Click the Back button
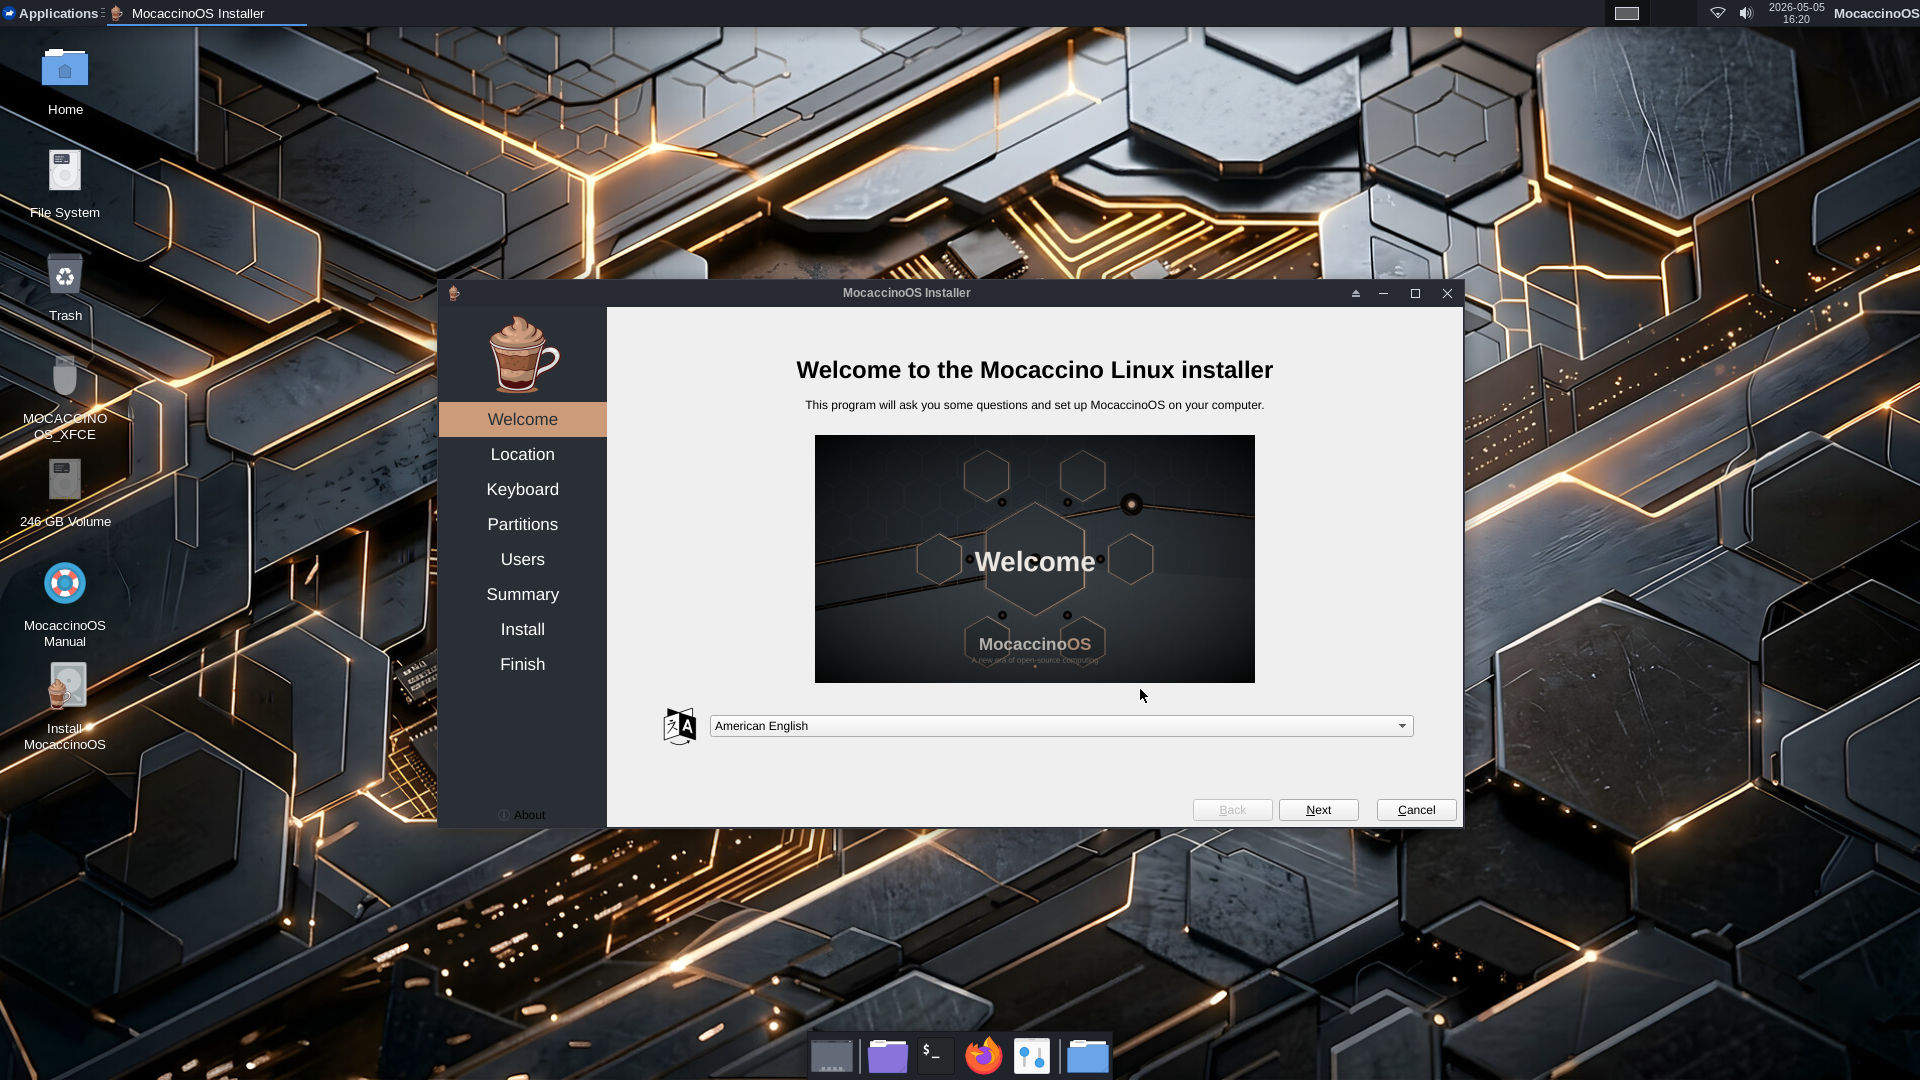 (x=1232, y=810)
